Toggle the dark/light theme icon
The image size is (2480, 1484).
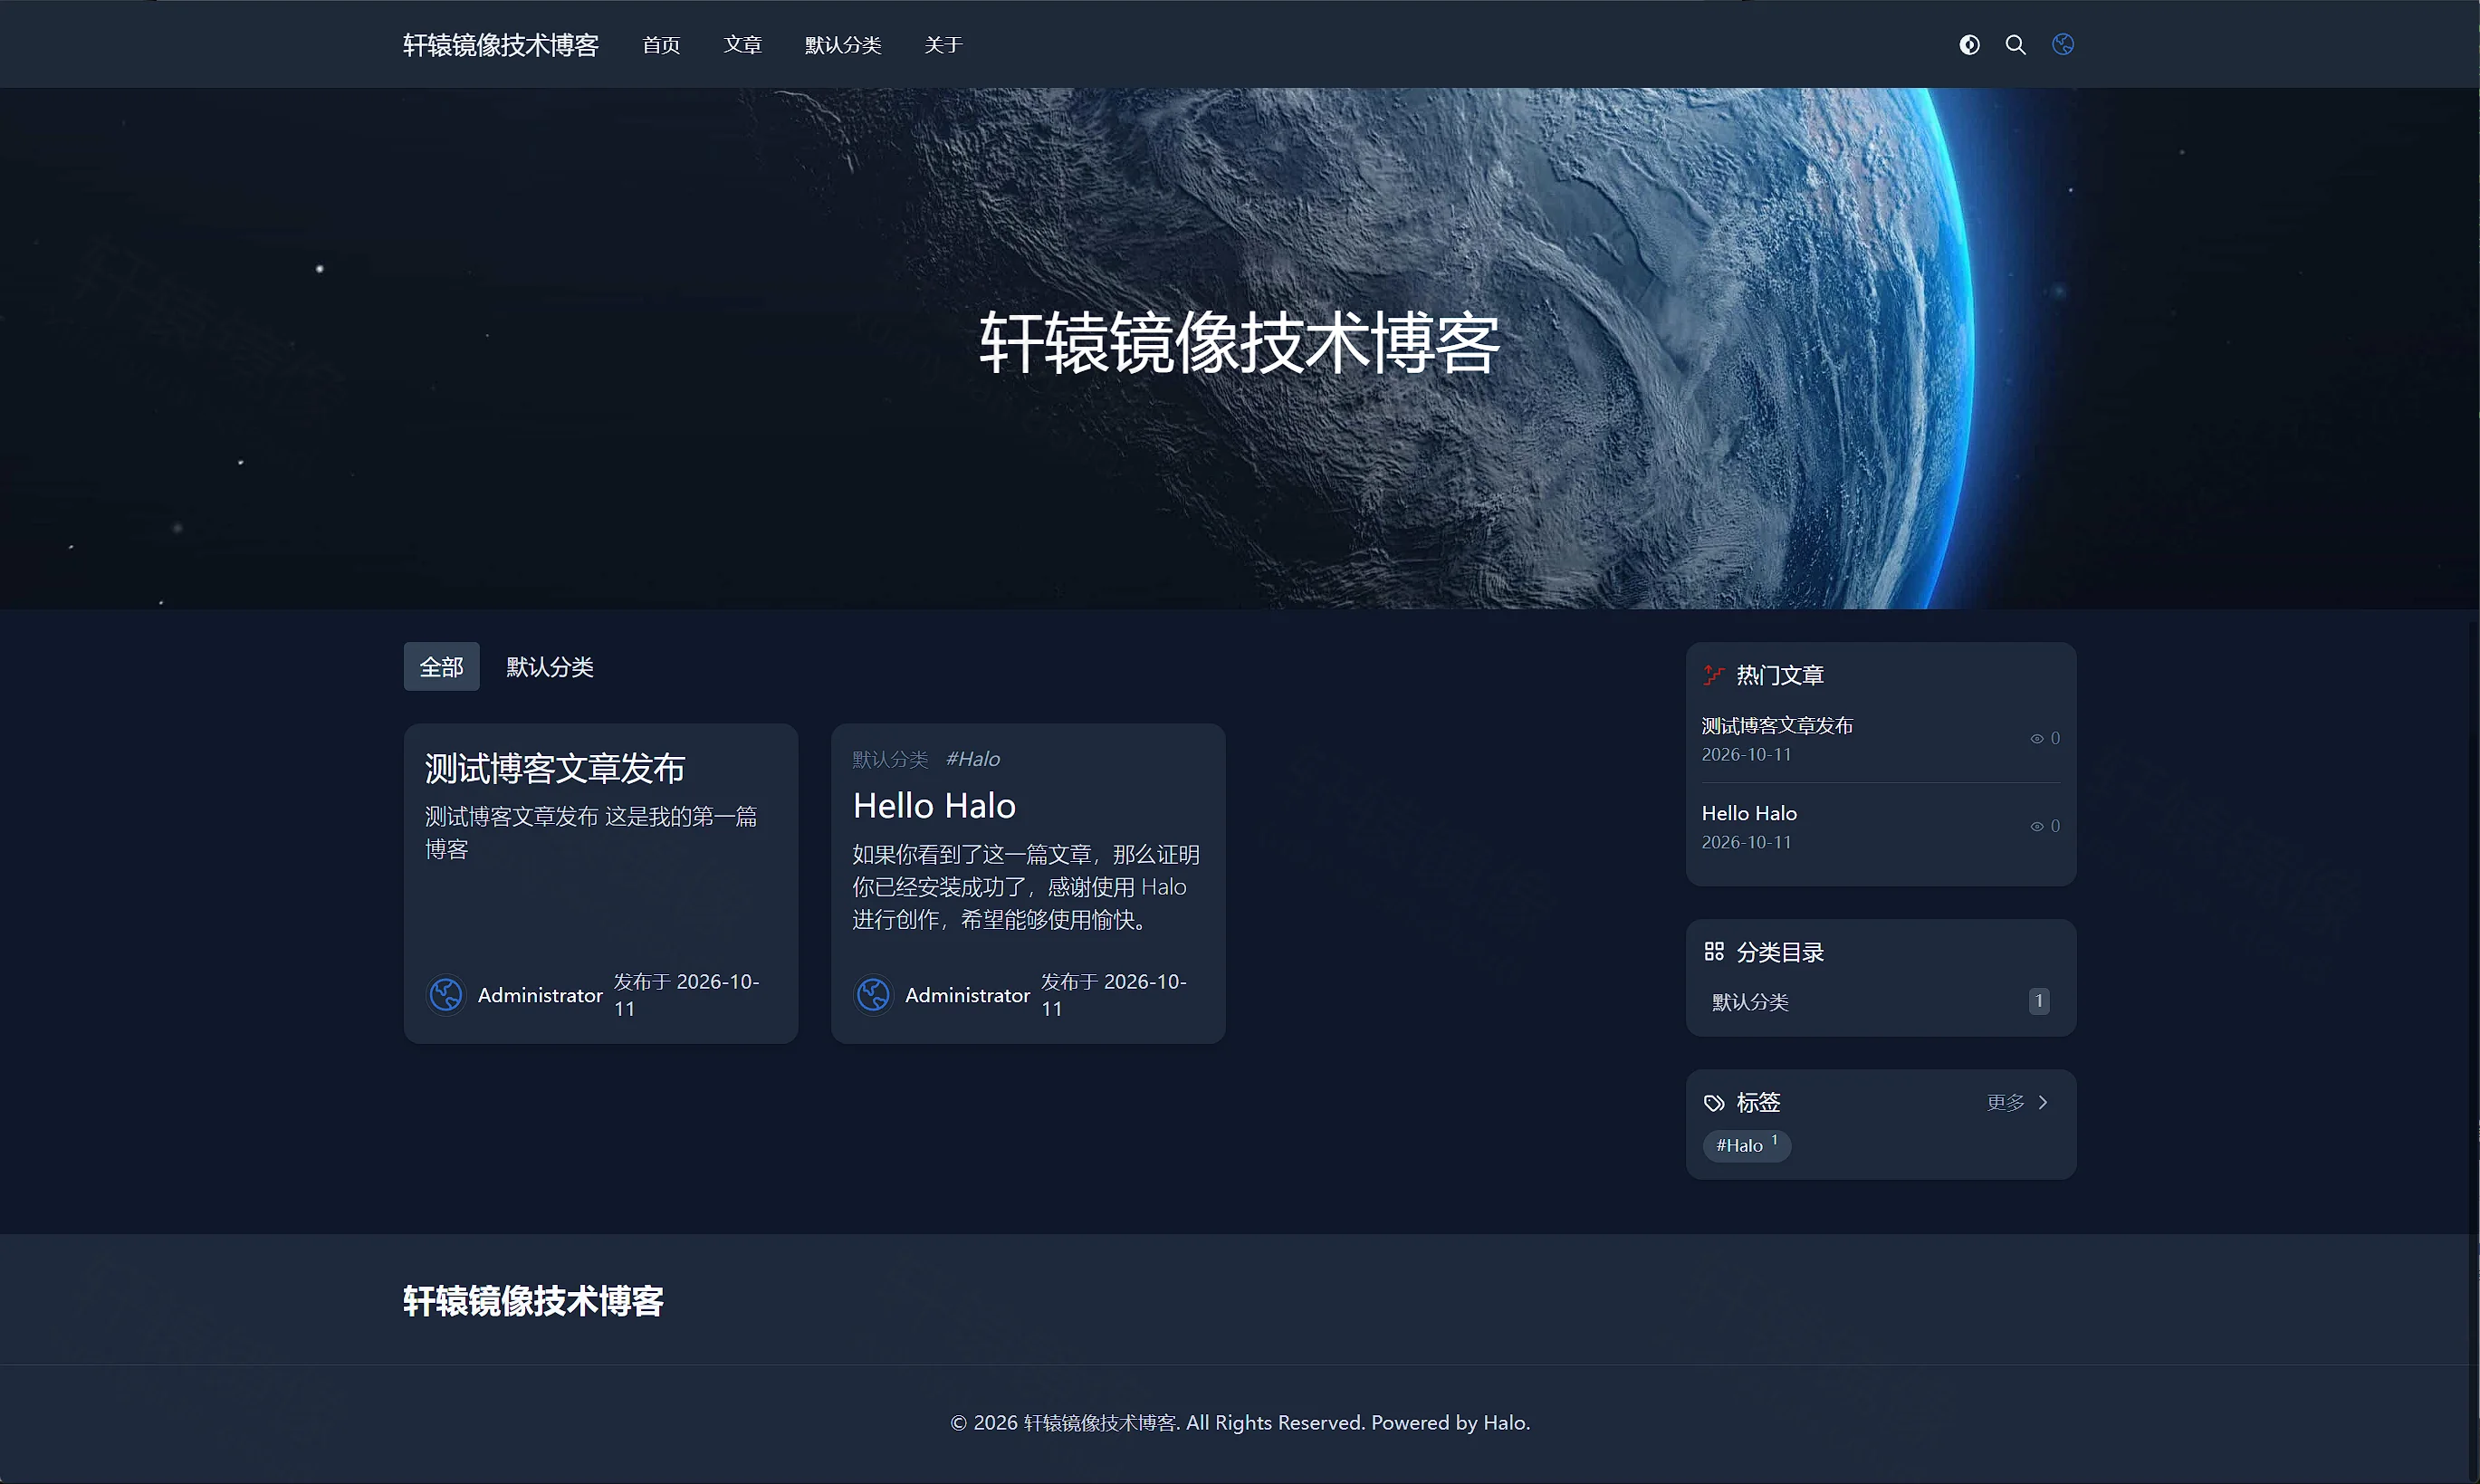coord(1969,45)
